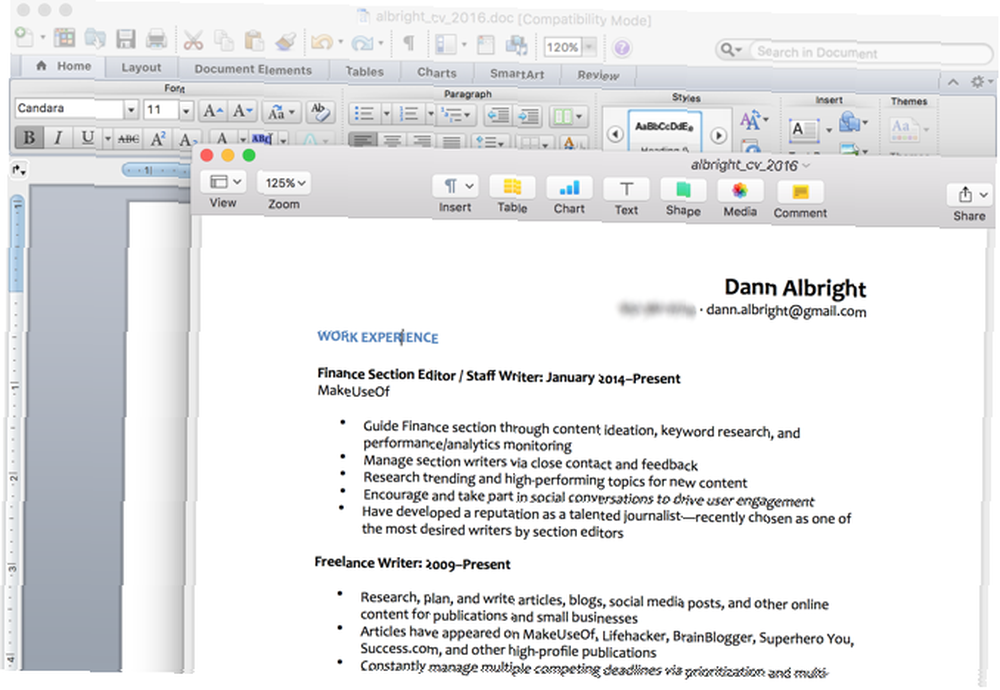1000x690 pixels.
Task: Click the Undo arrow in Word toolbar
Action: pos(322,43)
